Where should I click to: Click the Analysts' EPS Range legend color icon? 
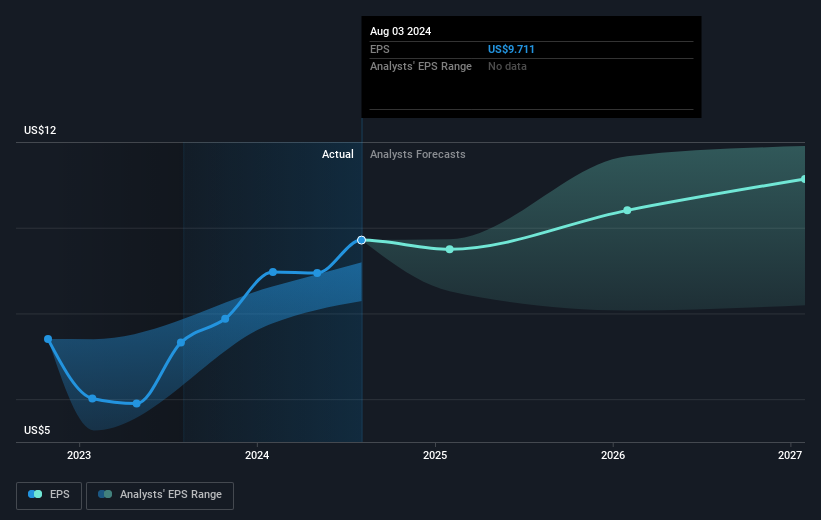[105, 494]
